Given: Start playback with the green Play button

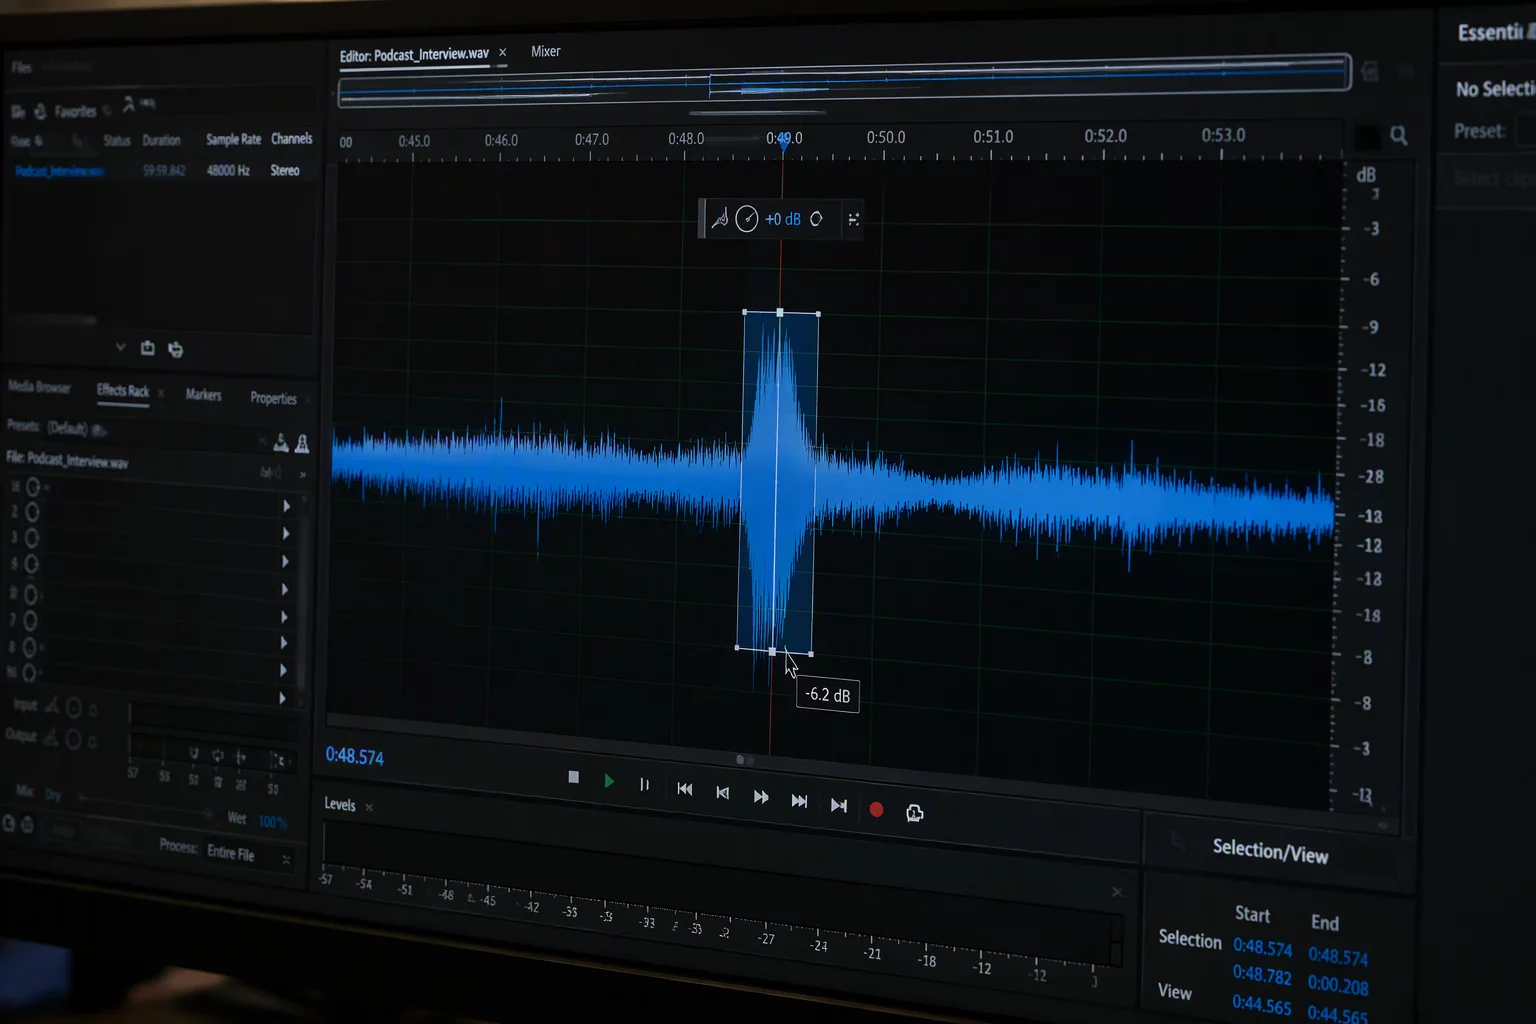Looking at the screenshot, I should pyautogui.click(x=609, y=781).
